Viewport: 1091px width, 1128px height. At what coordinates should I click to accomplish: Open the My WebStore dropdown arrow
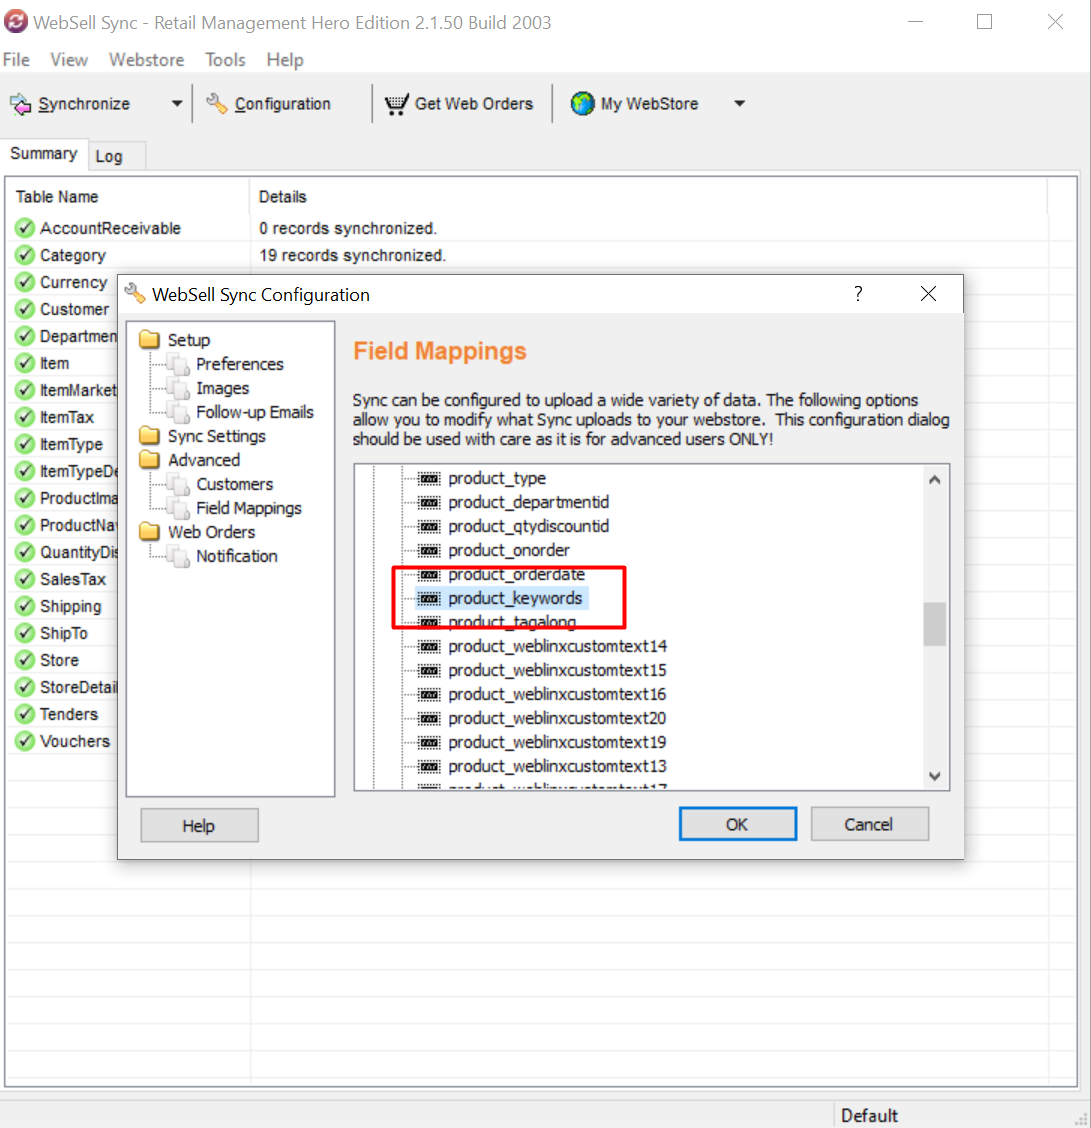(x=739, y=104)
